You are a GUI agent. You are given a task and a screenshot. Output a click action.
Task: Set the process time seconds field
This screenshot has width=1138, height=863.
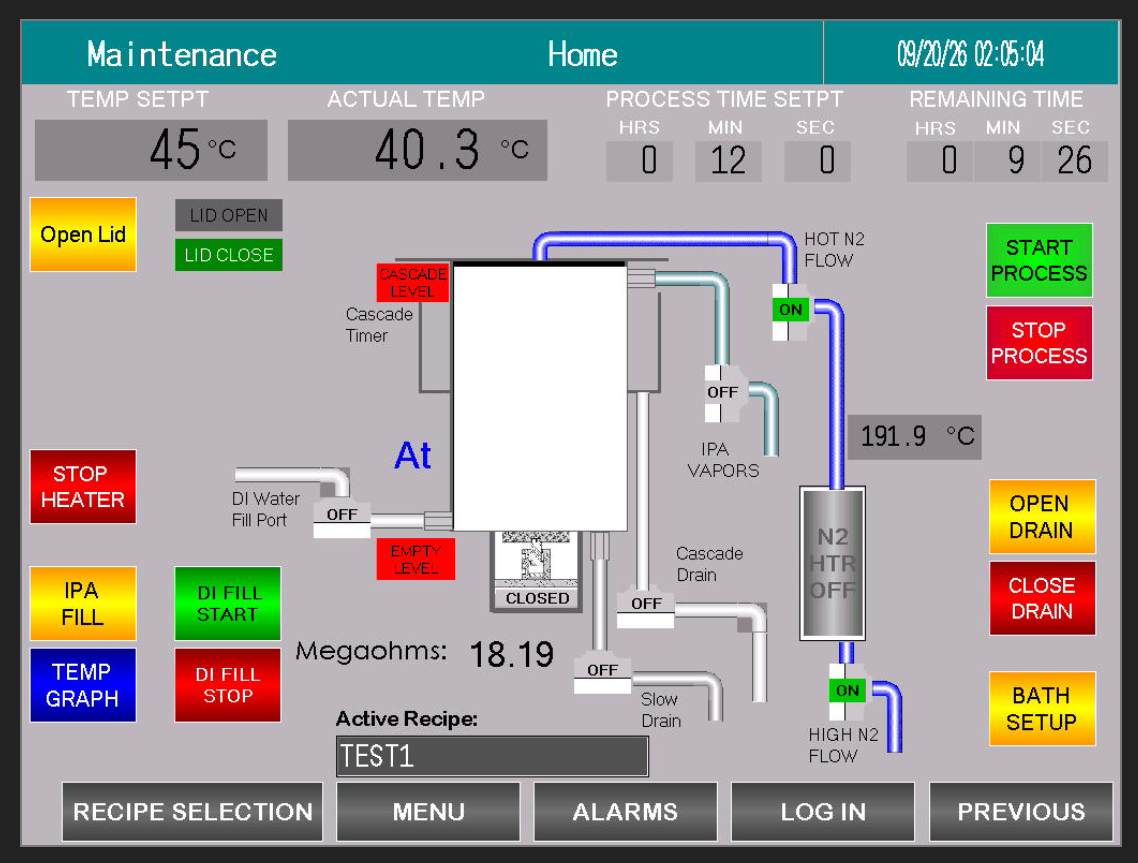[x=817, y=160]
